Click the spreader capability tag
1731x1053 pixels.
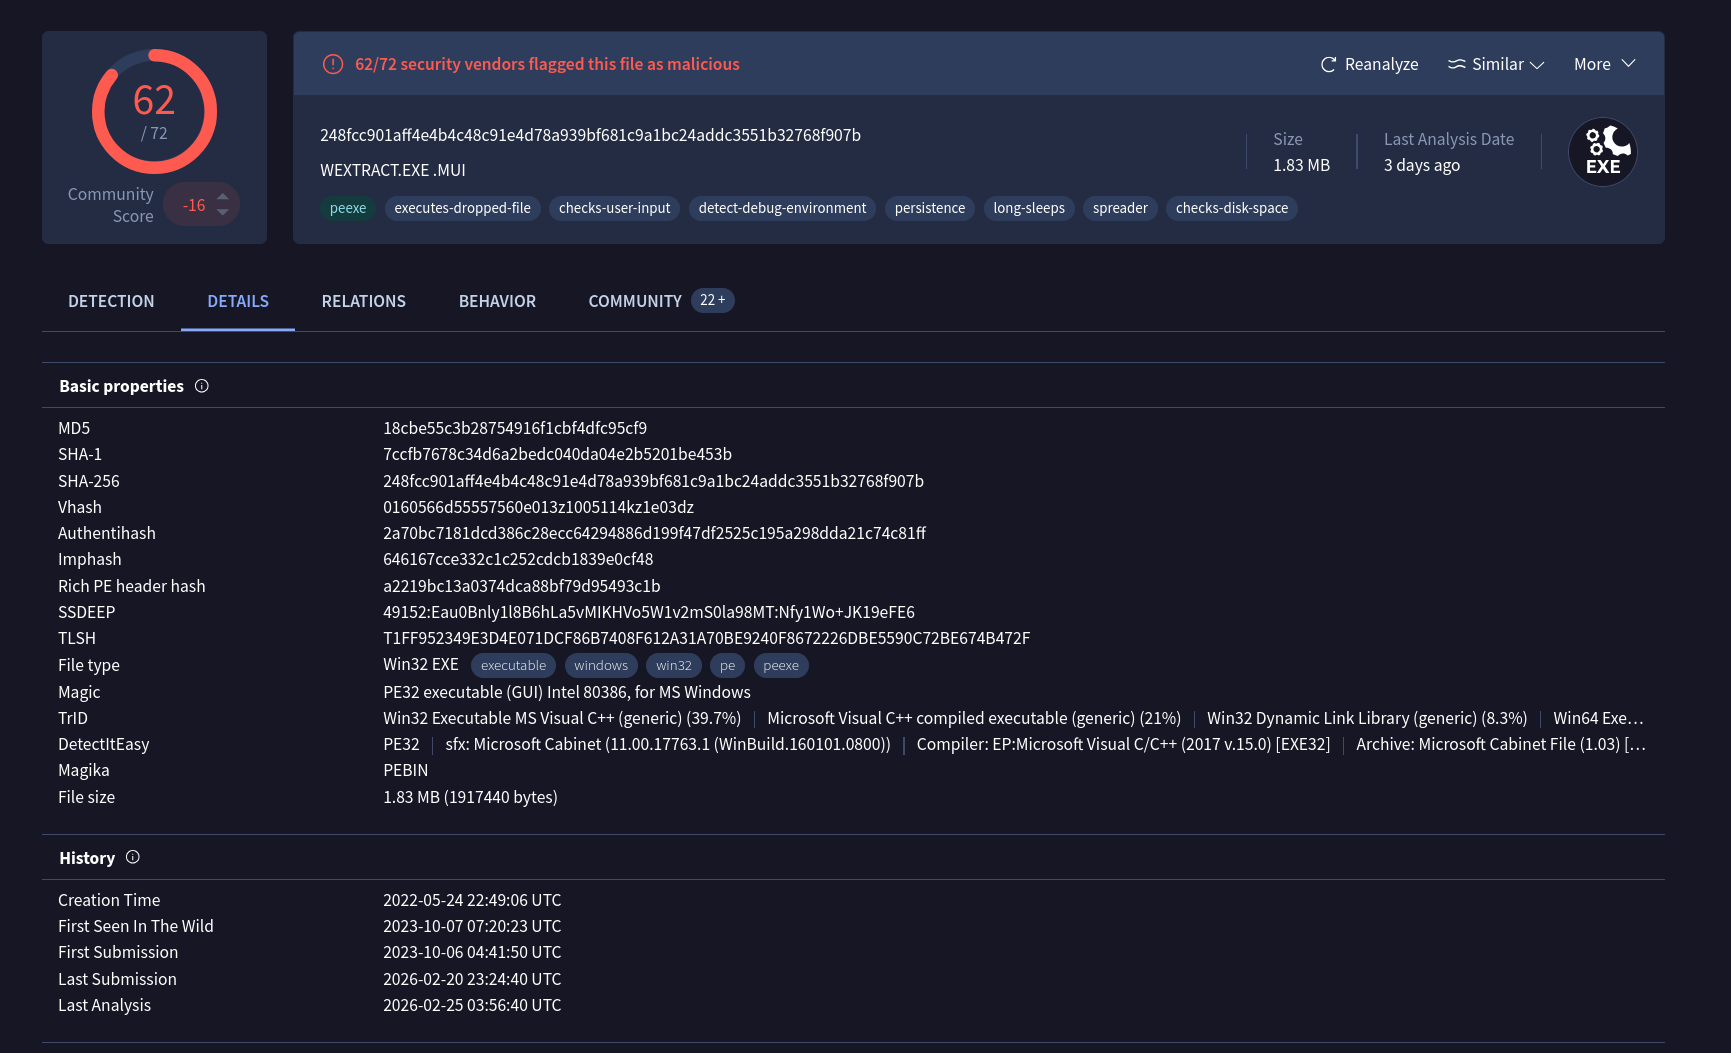[x=1119, y=208]
